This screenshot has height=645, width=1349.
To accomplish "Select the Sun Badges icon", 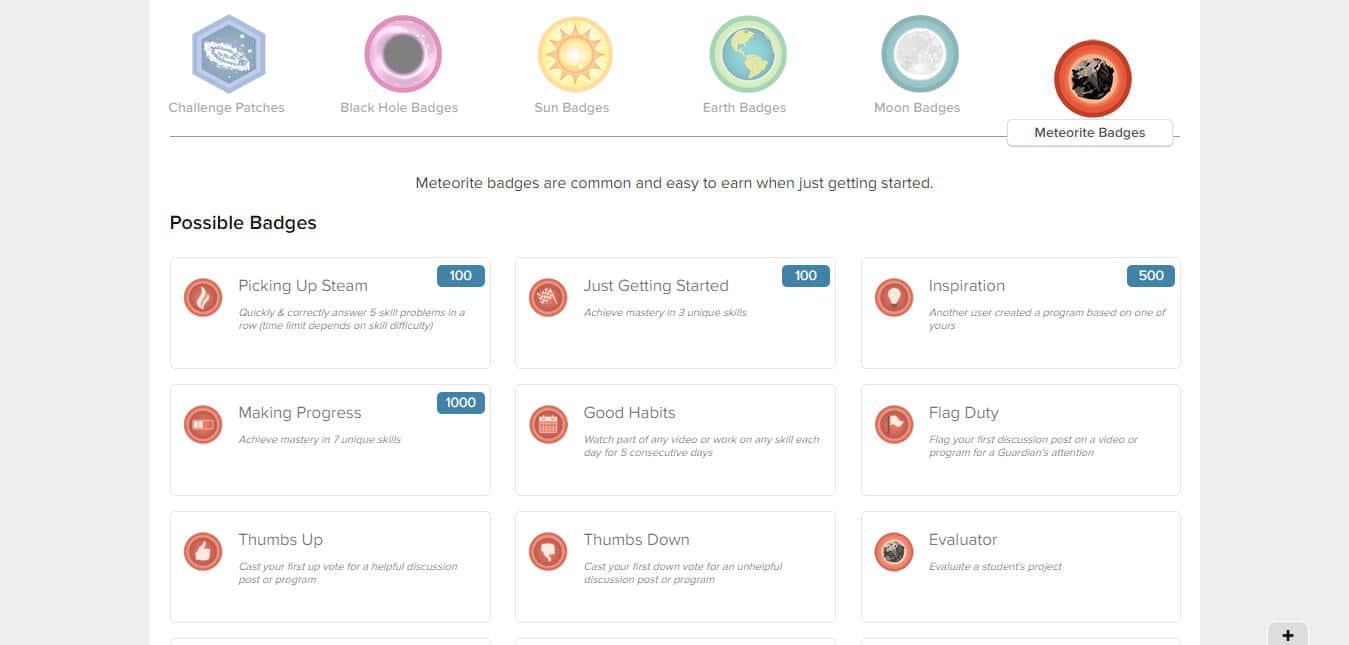I will (x=575, y=54).
